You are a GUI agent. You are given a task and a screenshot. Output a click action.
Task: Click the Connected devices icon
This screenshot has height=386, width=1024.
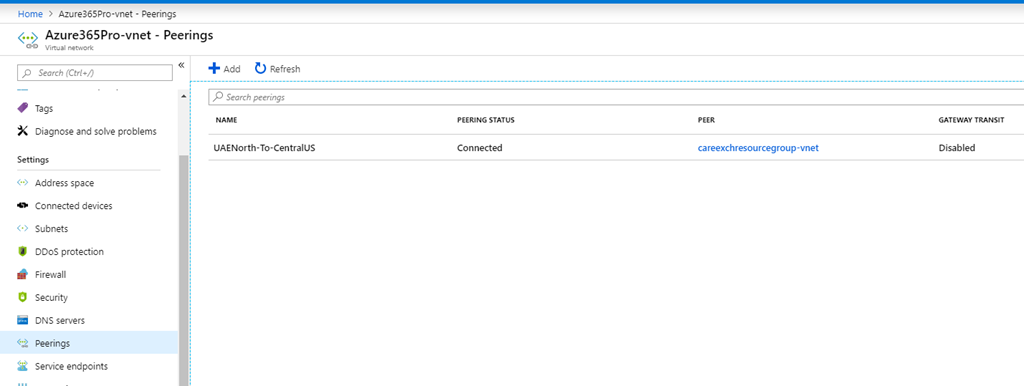(x=22, y=206)
